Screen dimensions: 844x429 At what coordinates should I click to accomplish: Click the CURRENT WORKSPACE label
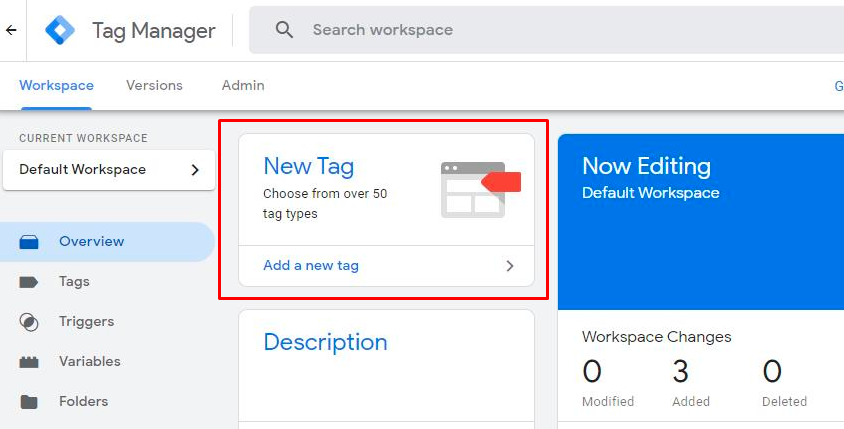click(x=83, y=138)
